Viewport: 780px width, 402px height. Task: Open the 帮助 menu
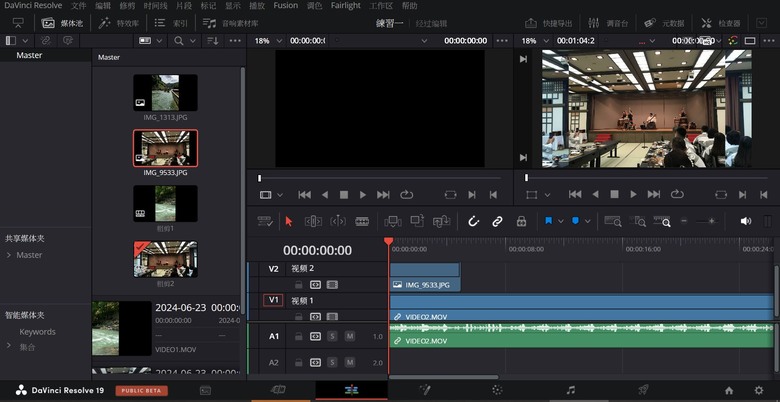(409, 6)
